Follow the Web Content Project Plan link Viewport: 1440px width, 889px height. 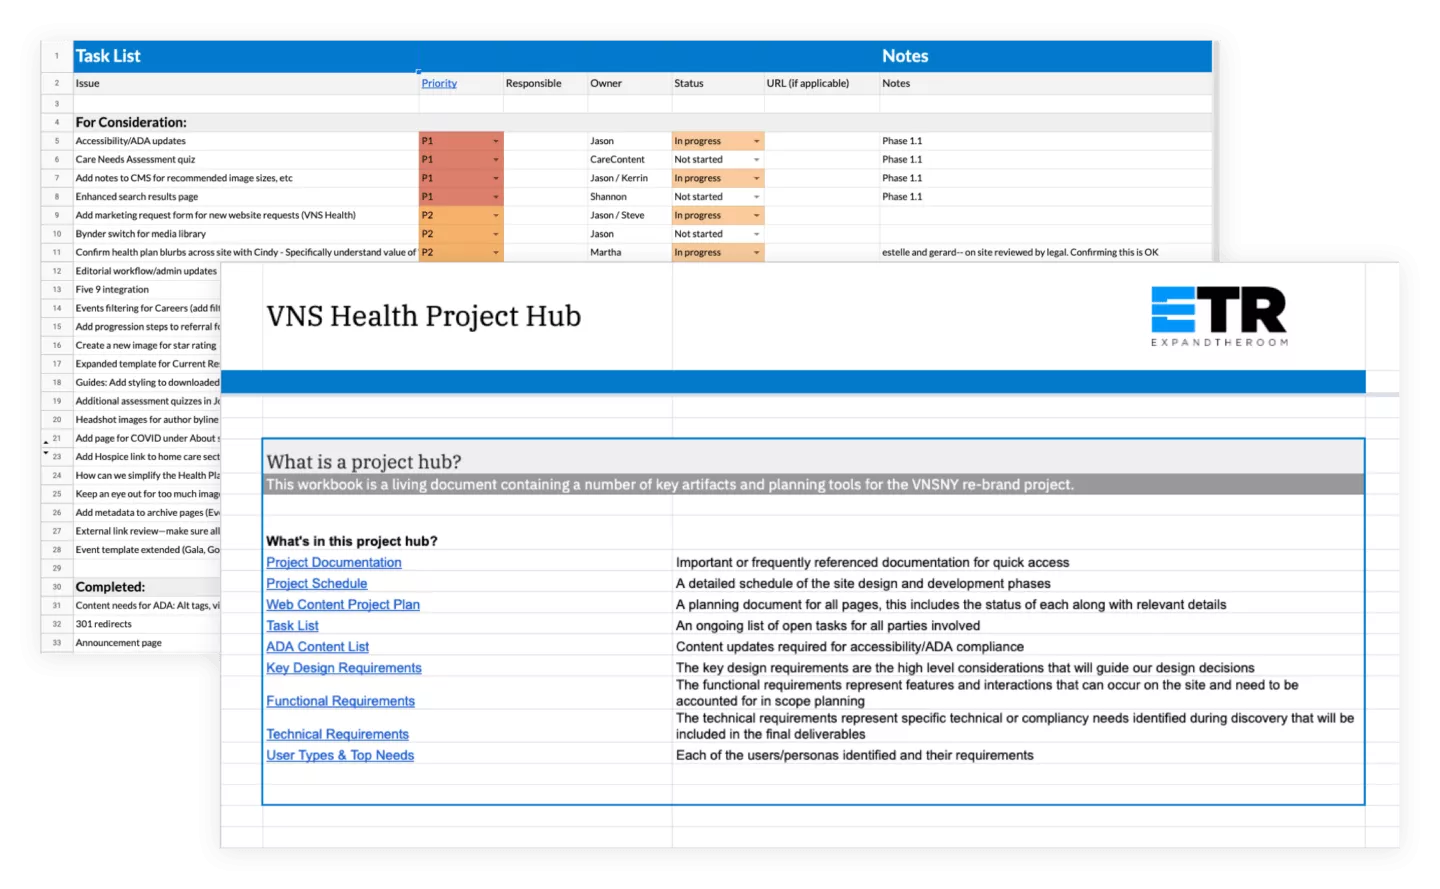point(343,605)
